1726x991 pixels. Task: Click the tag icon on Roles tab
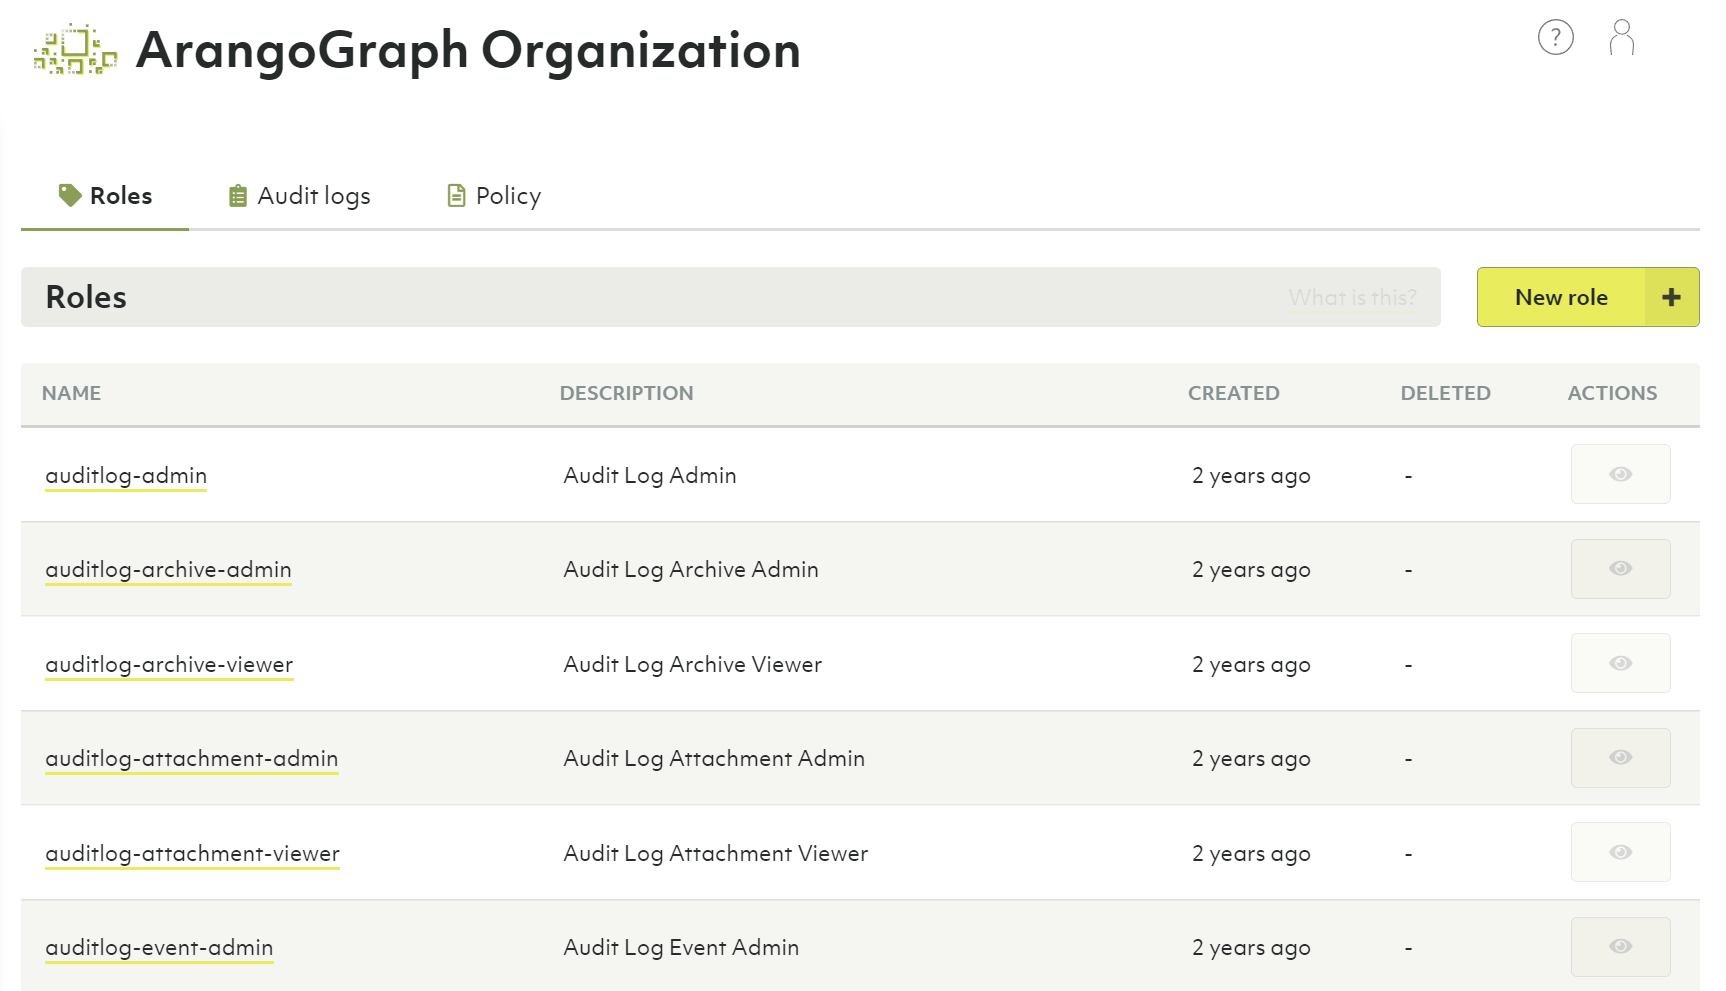[69, 195]
